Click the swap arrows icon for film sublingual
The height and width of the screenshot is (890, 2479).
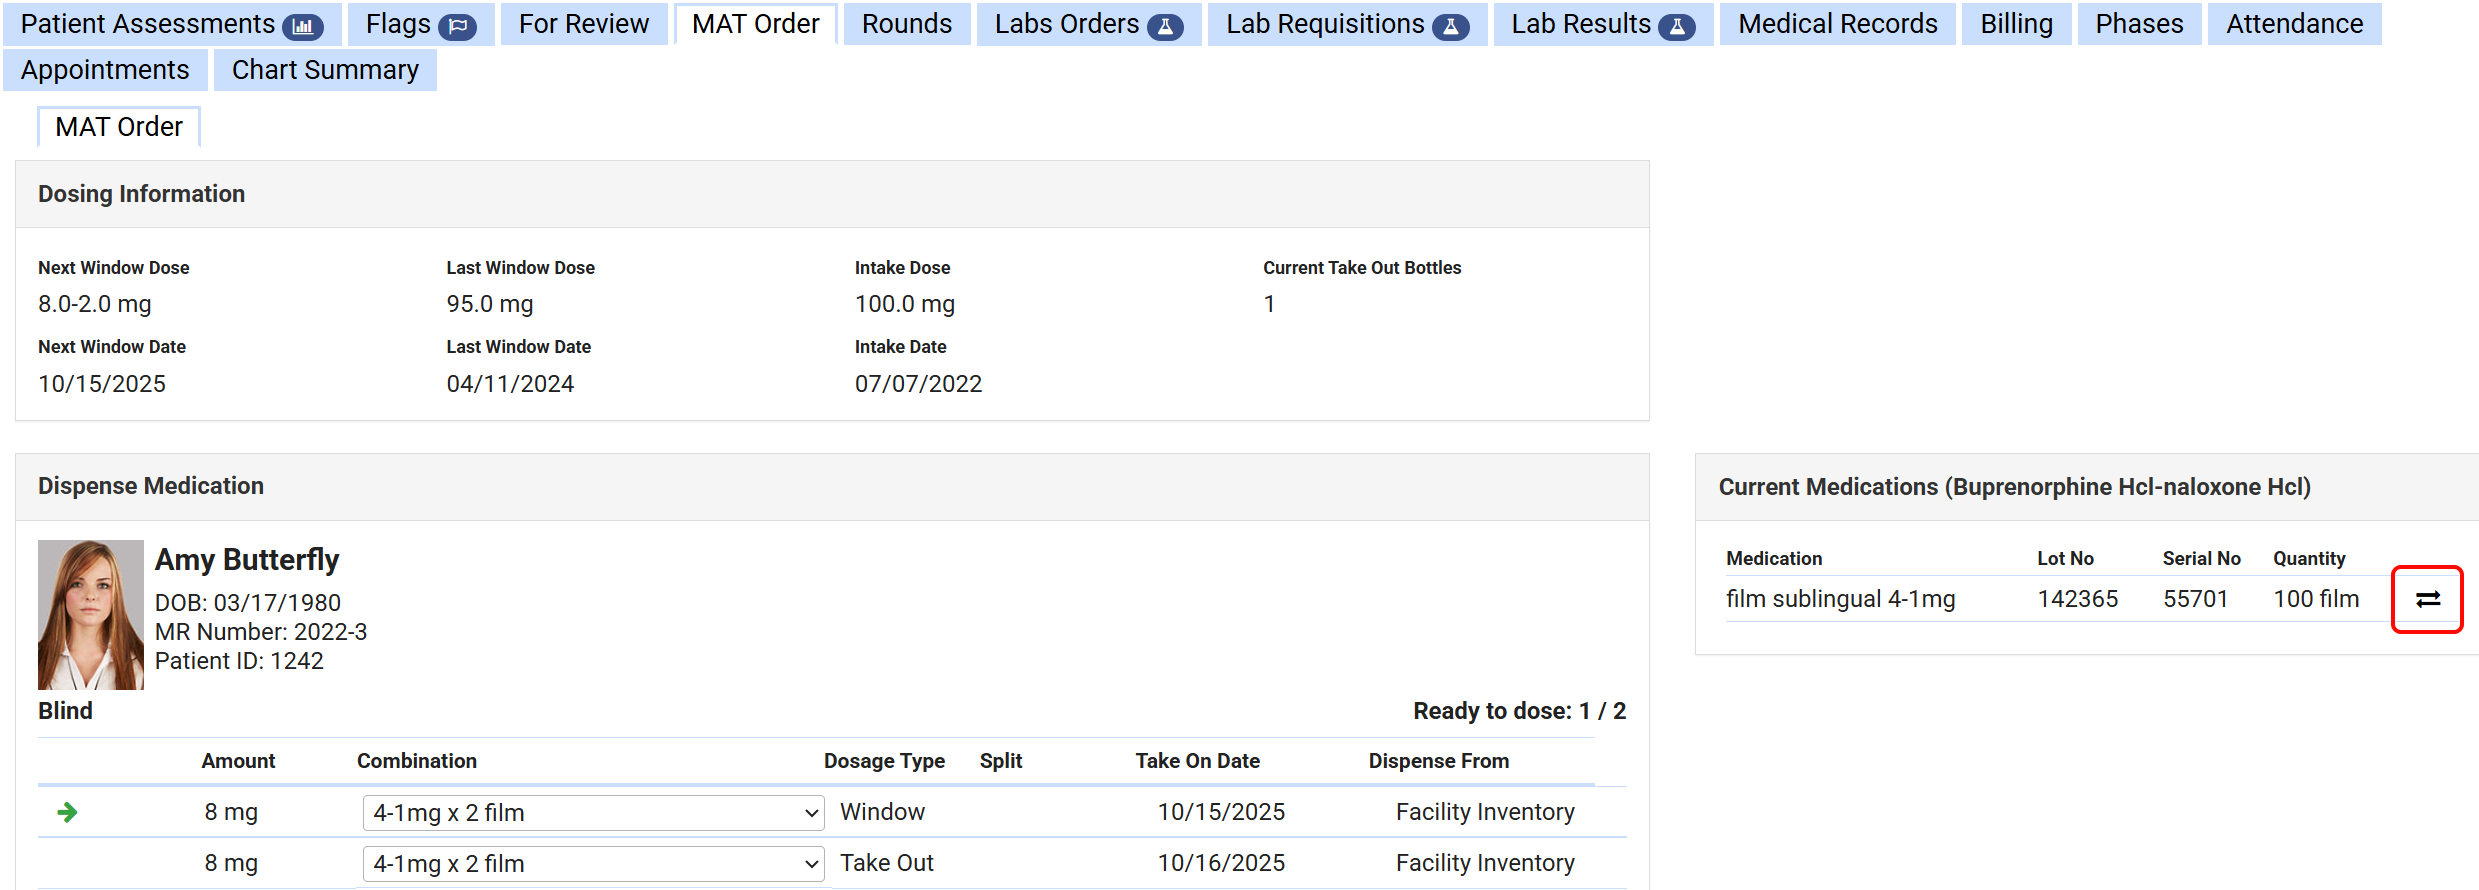(x=2428, y=599)
